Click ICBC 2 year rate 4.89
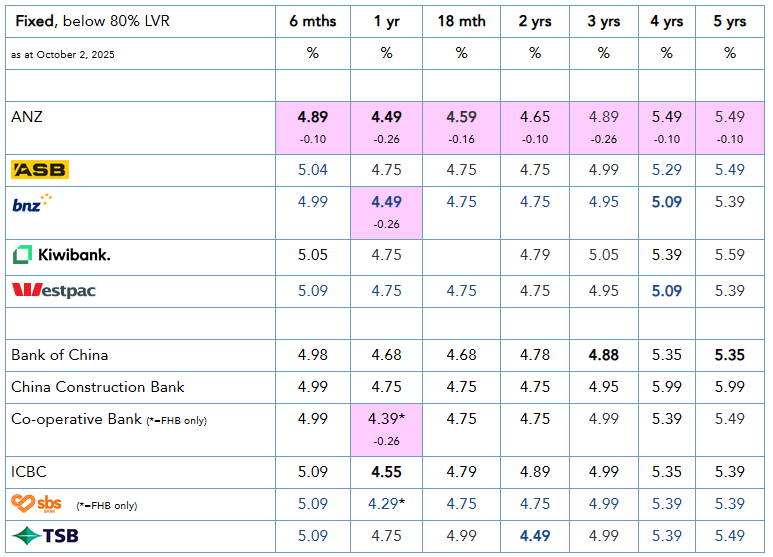 (x=535, y=472)
